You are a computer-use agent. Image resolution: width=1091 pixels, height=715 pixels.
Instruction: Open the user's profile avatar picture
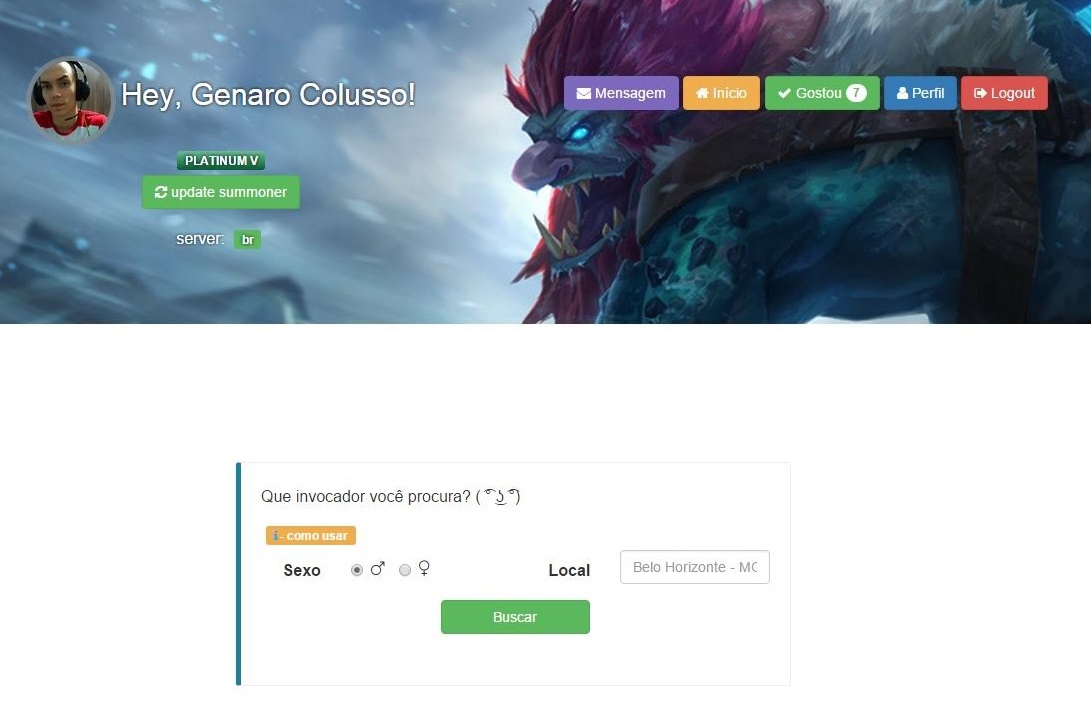[70, 100]
